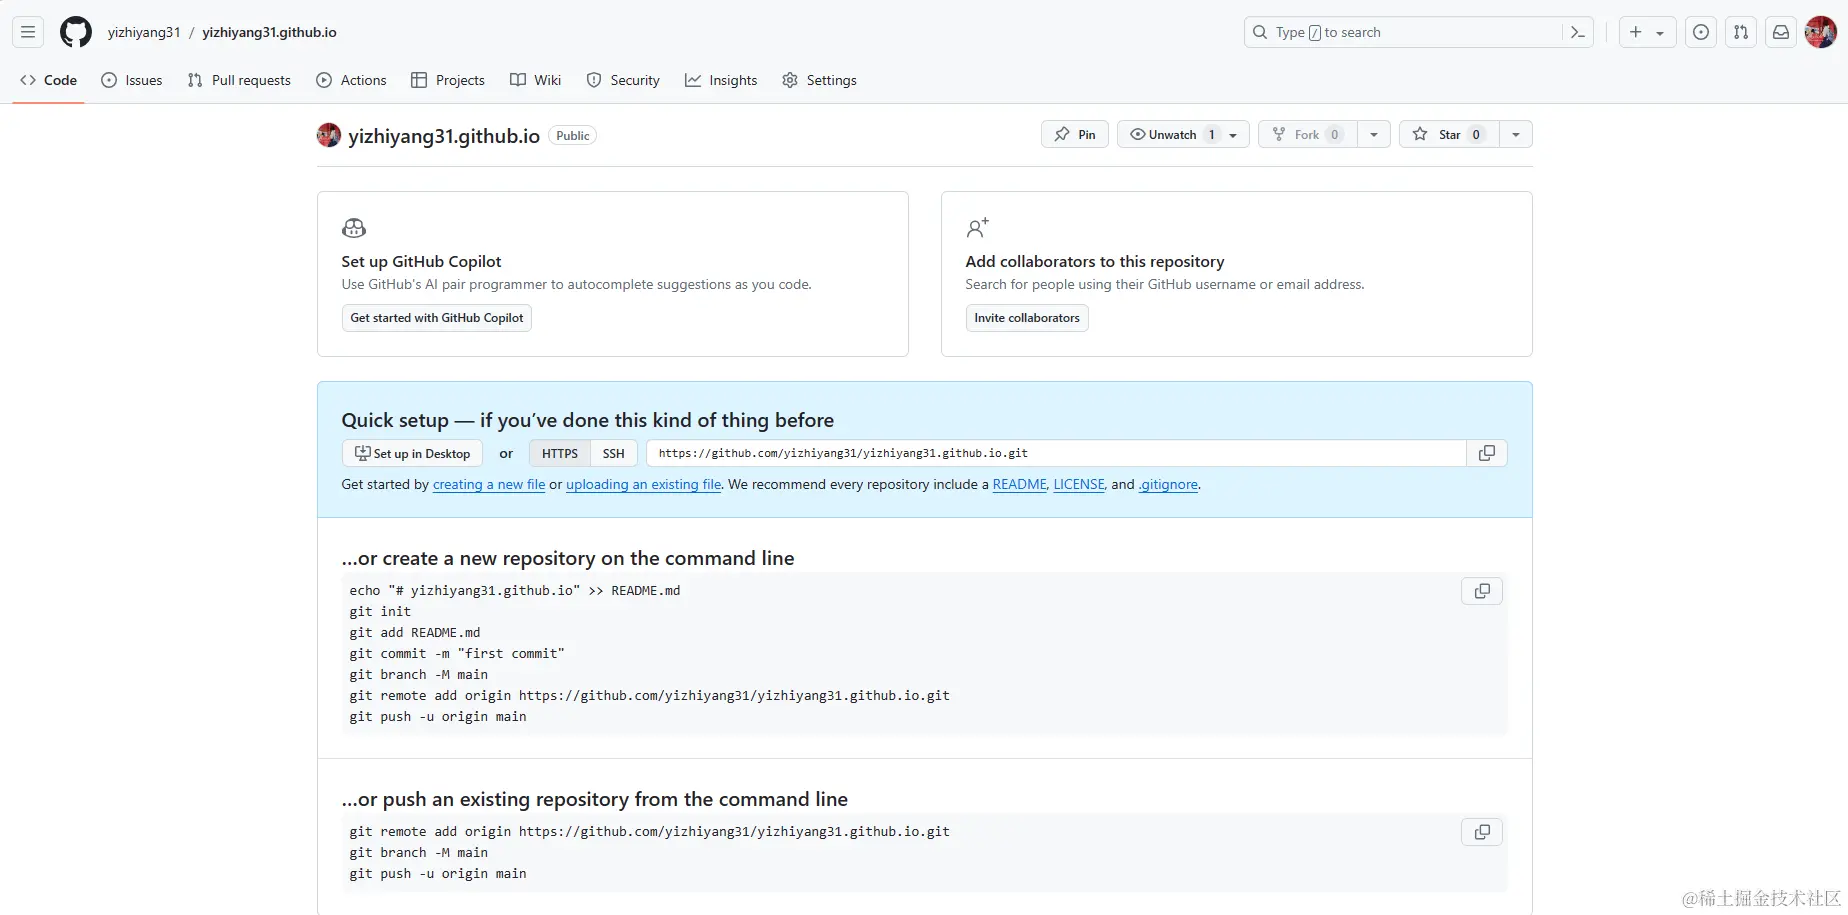Open repository Settings tab

pos(819,80)
